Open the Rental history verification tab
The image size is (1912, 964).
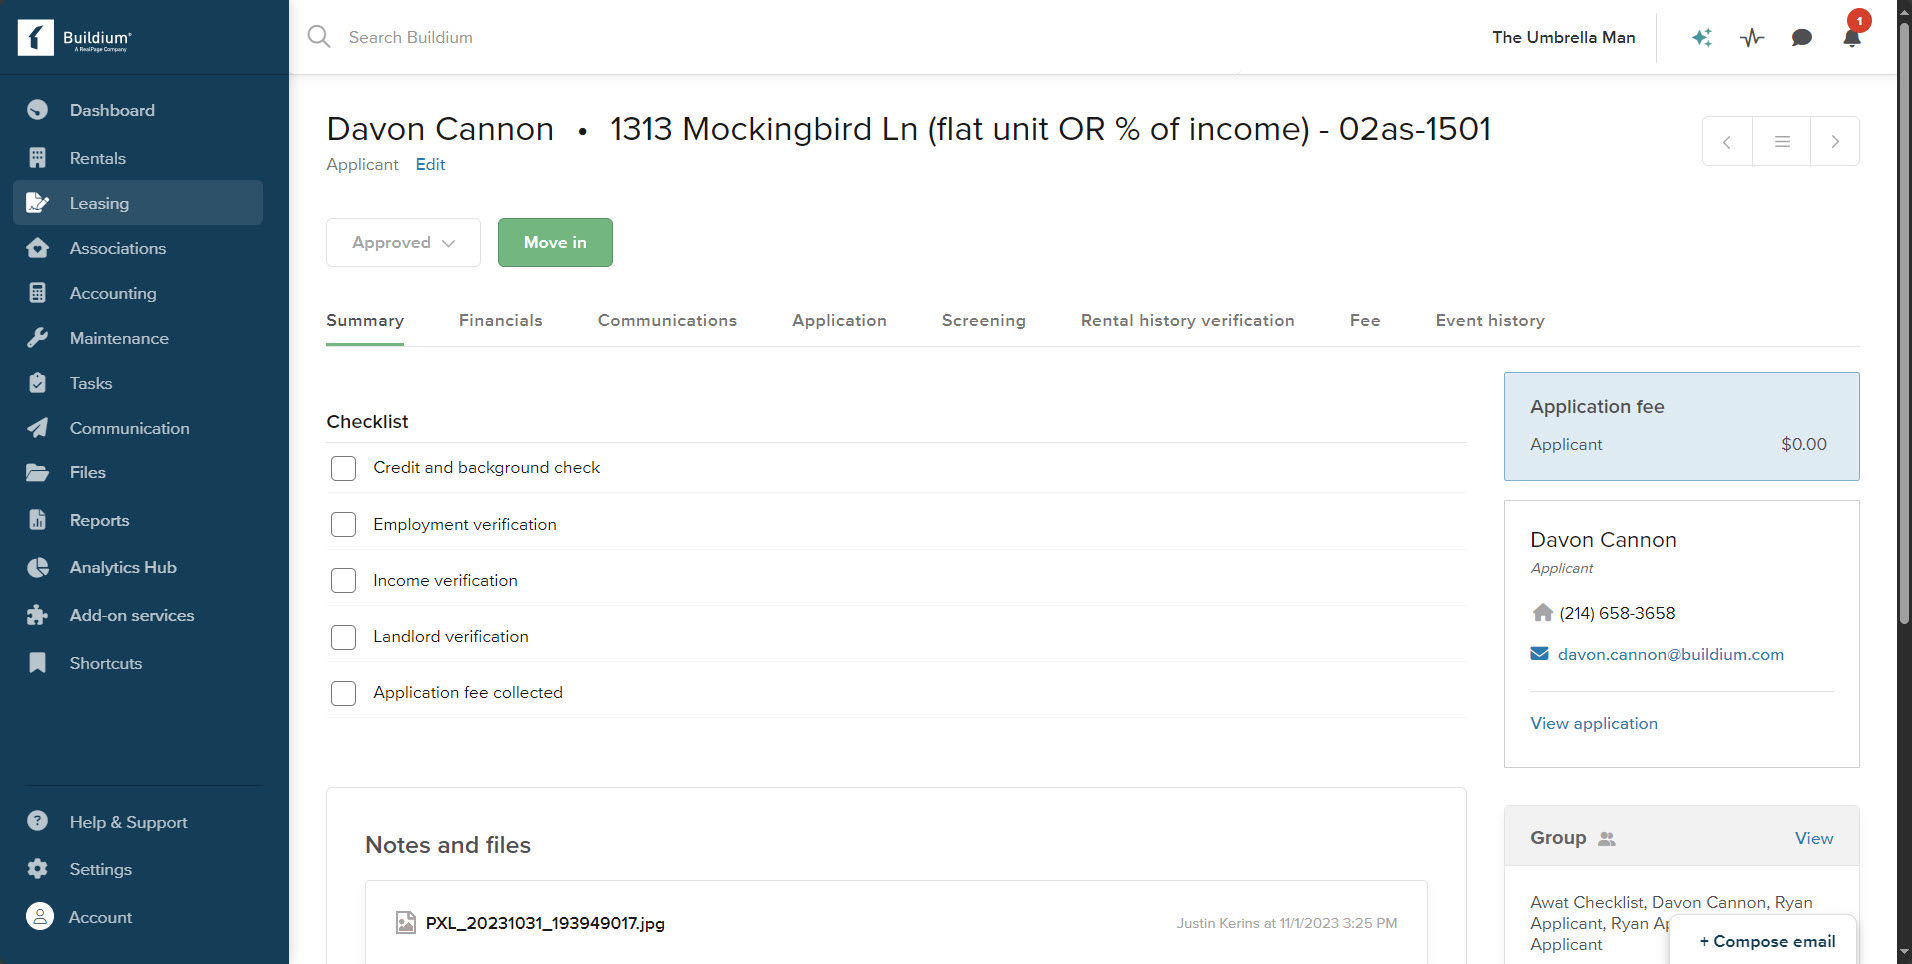tap(1187, 320)
